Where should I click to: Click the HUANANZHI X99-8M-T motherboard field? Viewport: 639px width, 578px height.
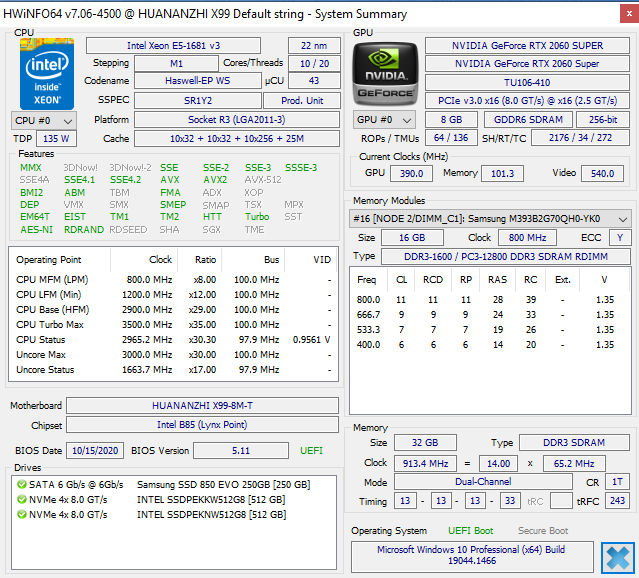pos(203,406)
